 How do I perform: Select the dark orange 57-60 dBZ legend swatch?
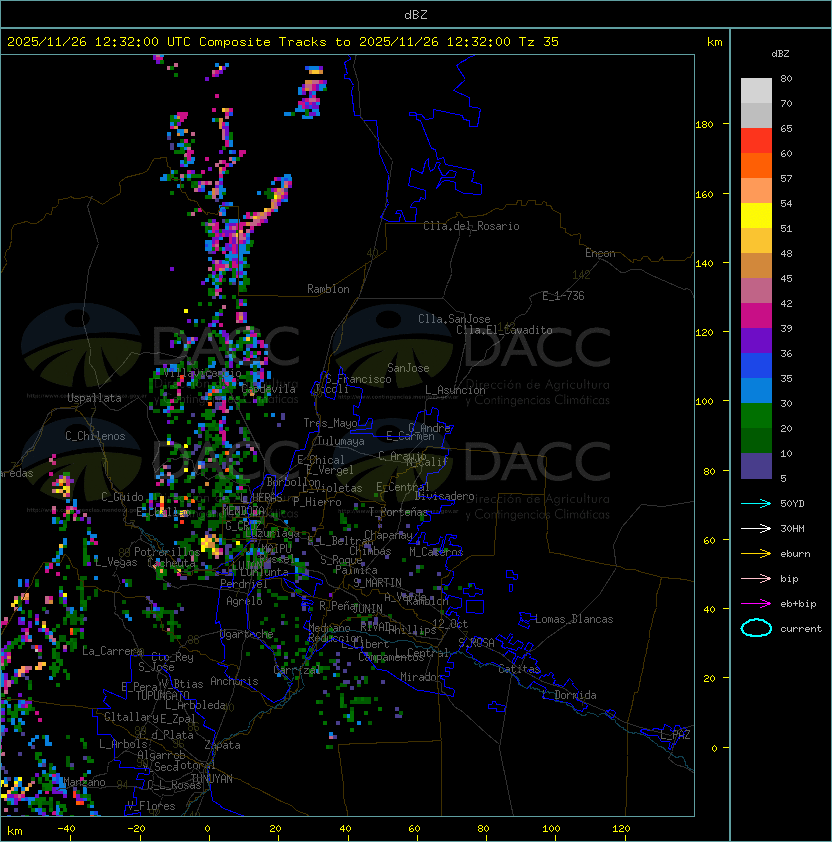tap(756, 165)
